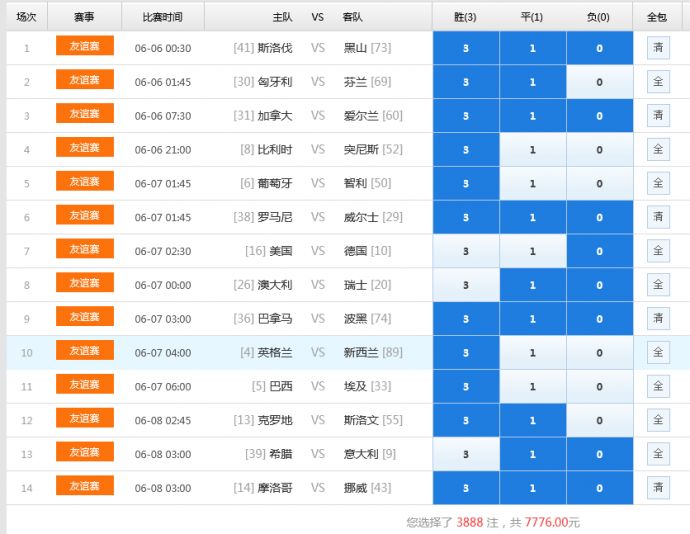Click home team 比利时 [8]
This screenshot has height=534, width=690.
[266, 150]
